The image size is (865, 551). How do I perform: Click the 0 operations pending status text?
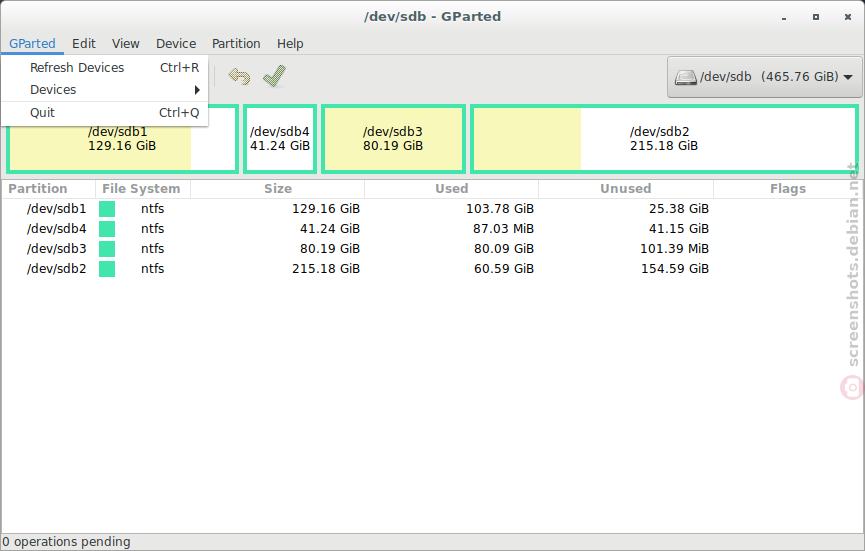point(67,542)
